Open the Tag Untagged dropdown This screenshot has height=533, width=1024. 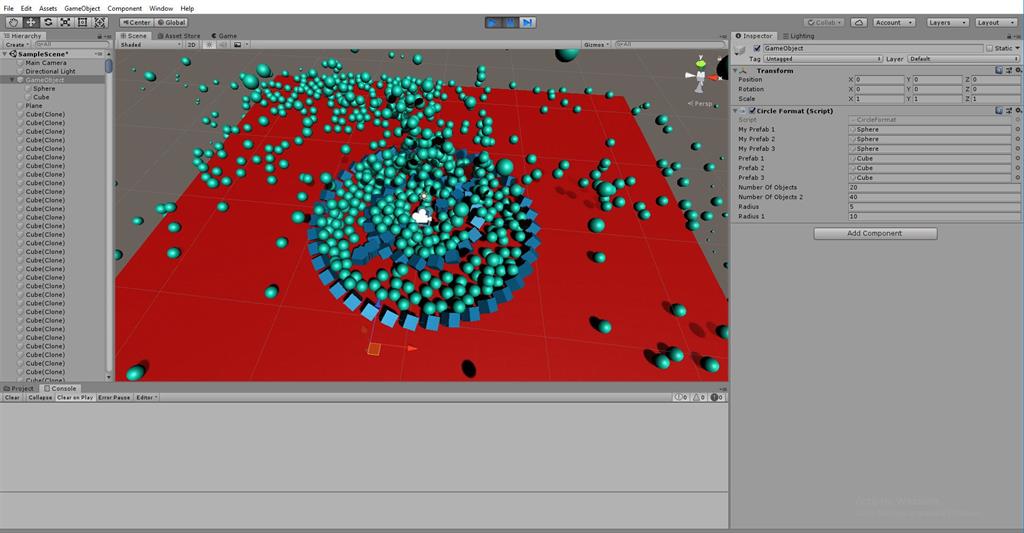coord(823,59)
